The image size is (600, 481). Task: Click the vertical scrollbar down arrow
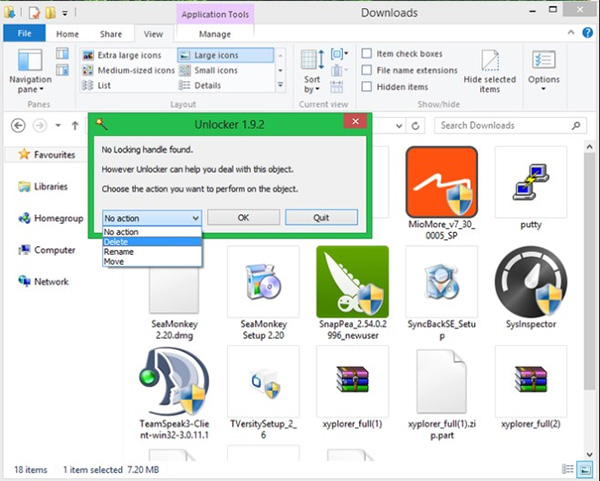click(589, 454)
